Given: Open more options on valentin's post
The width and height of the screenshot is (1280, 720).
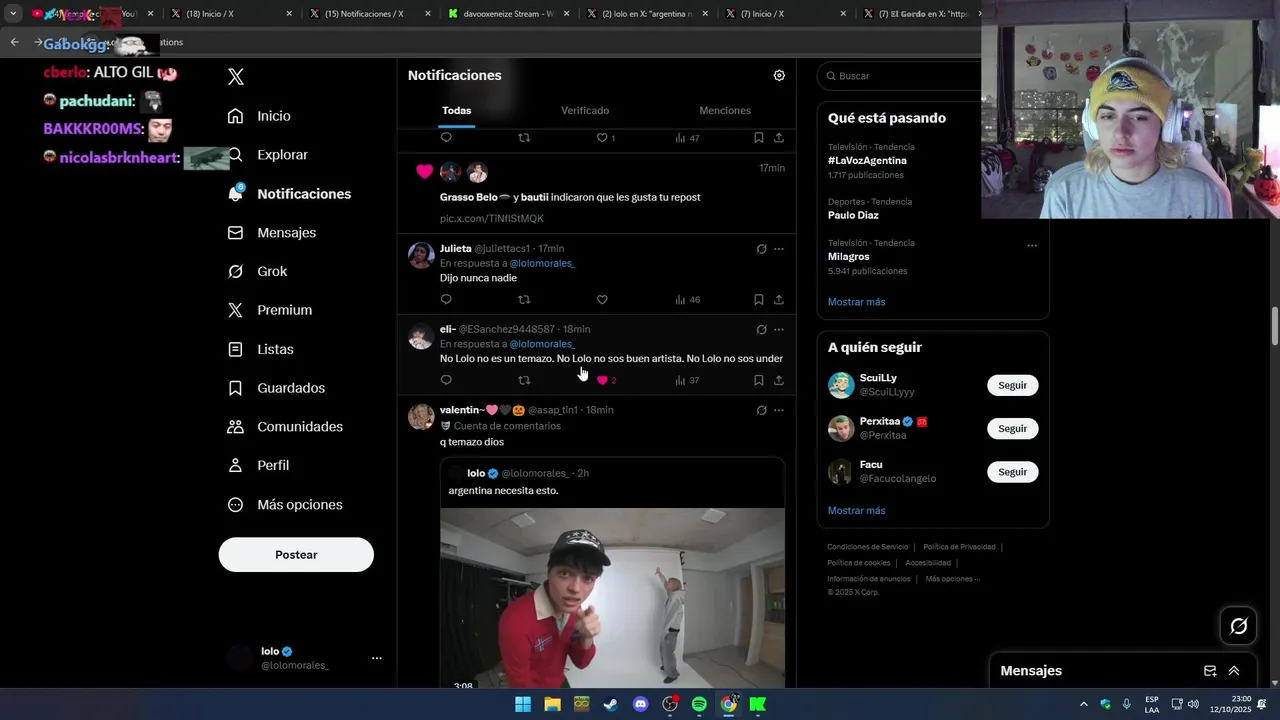Looking at the screenshot, I should pos(779,411).
